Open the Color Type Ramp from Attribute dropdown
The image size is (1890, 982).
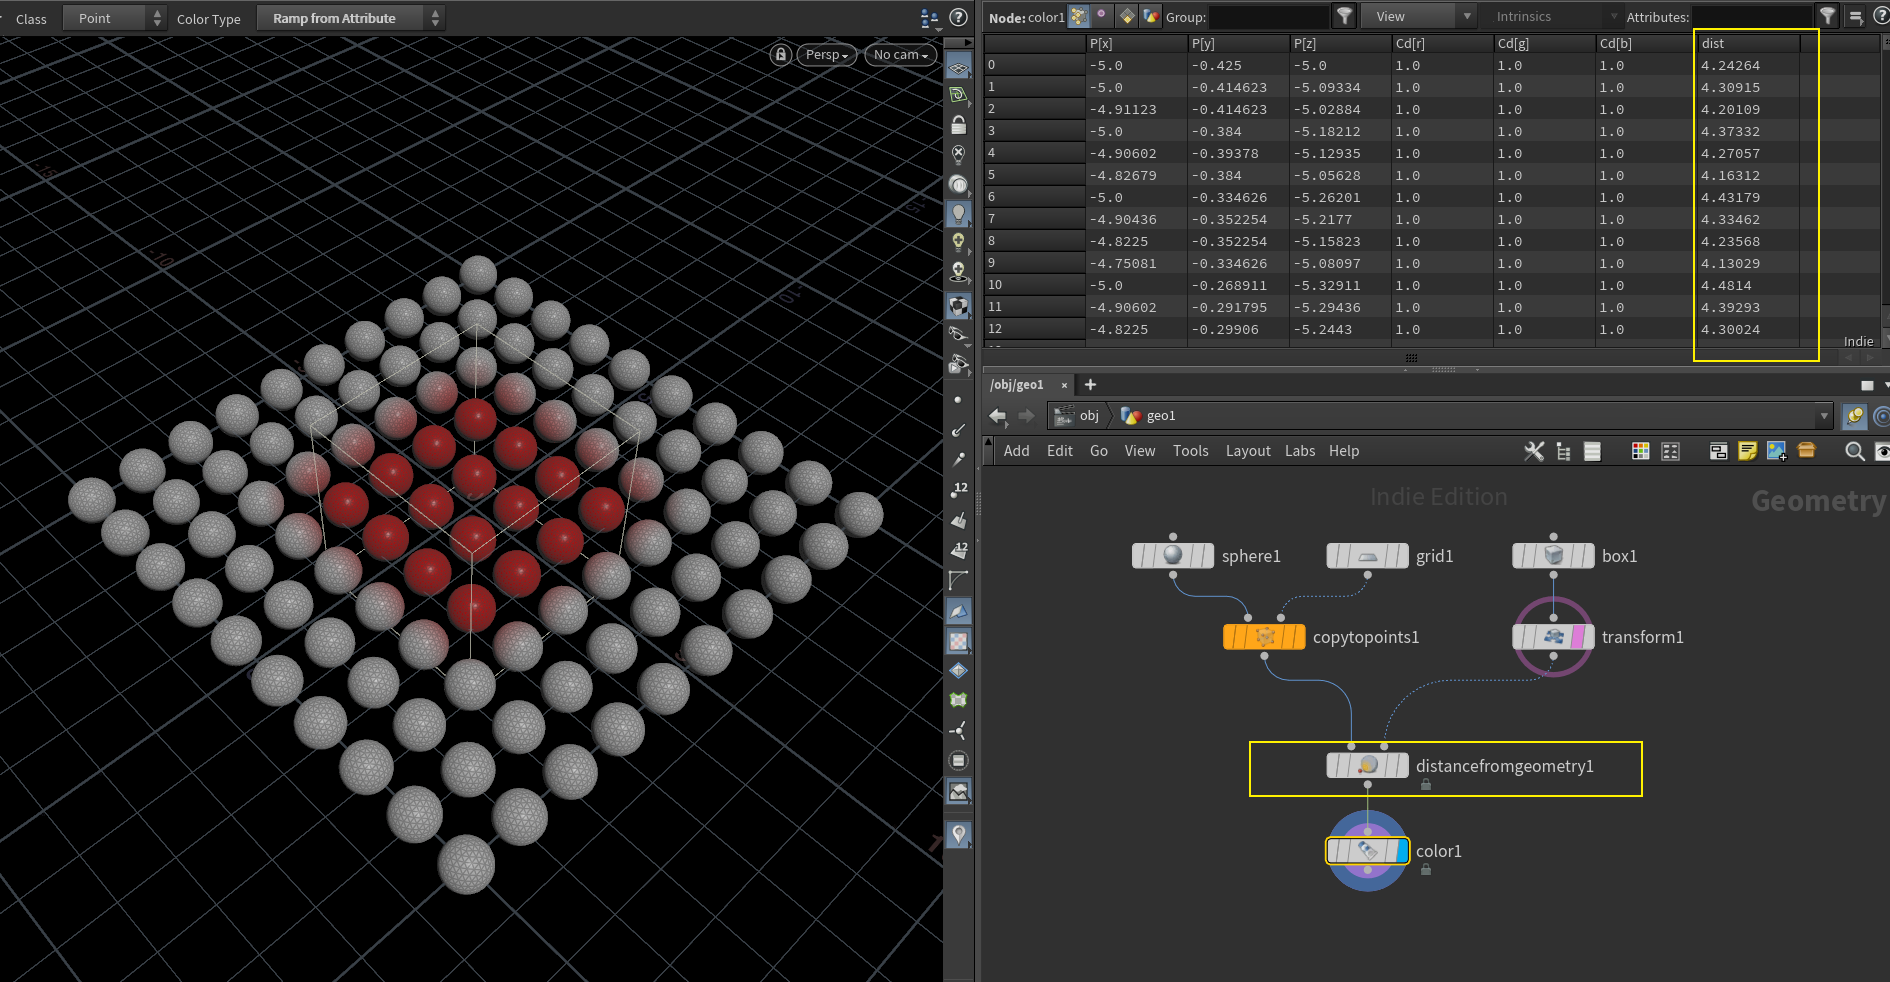350,18
